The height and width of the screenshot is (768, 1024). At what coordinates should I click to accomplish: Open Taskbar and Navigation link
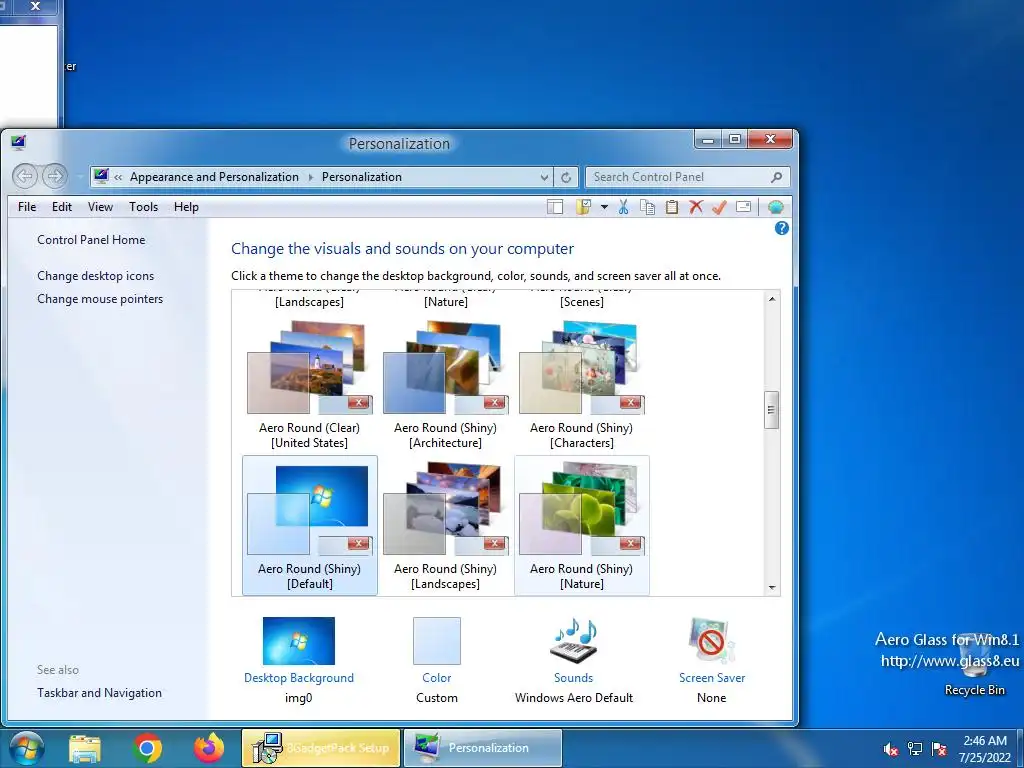click(x=99, y=693)
